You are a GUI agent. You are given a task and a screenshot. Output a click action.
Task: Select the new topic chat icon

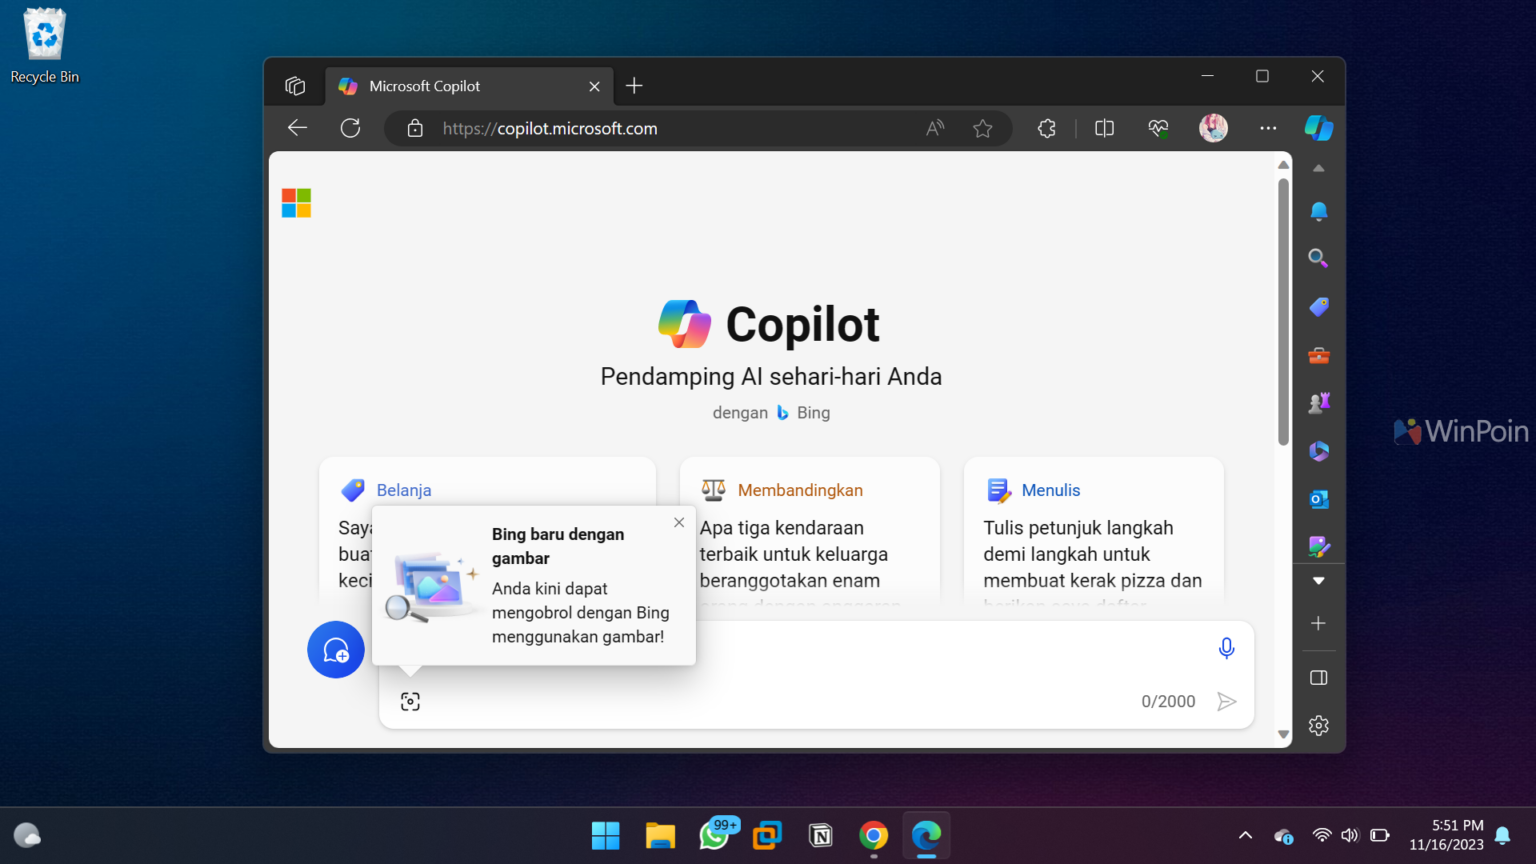[x=335, y=650]
